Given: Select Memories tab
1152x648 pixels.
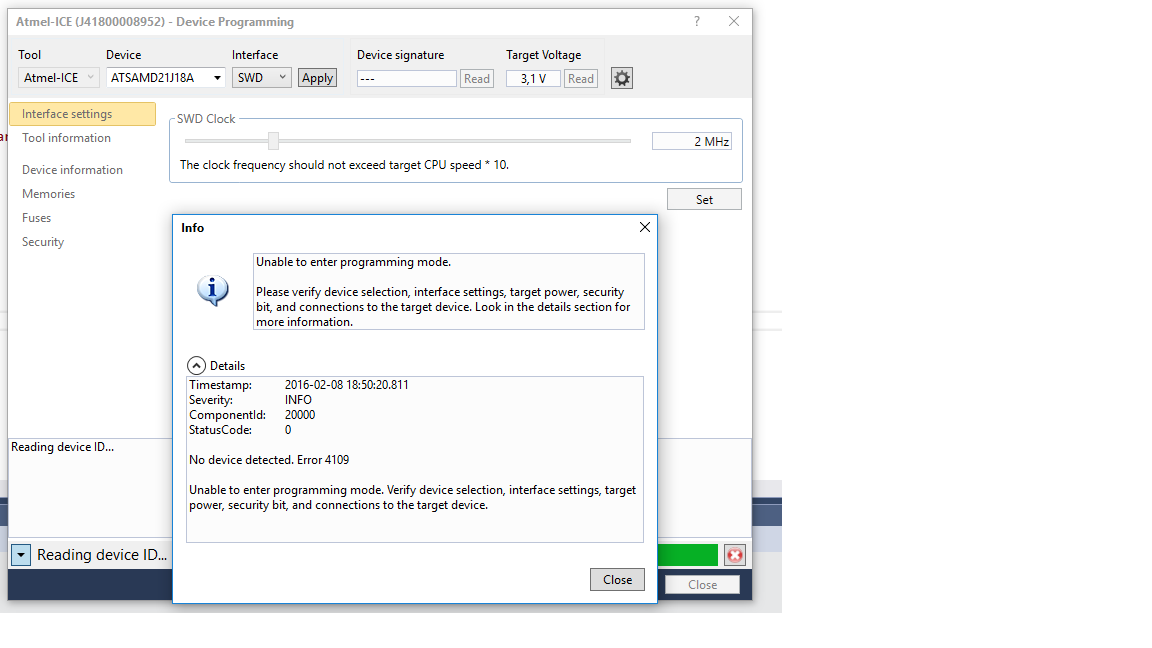Looking at the screenshot, I should pos(48,194).
